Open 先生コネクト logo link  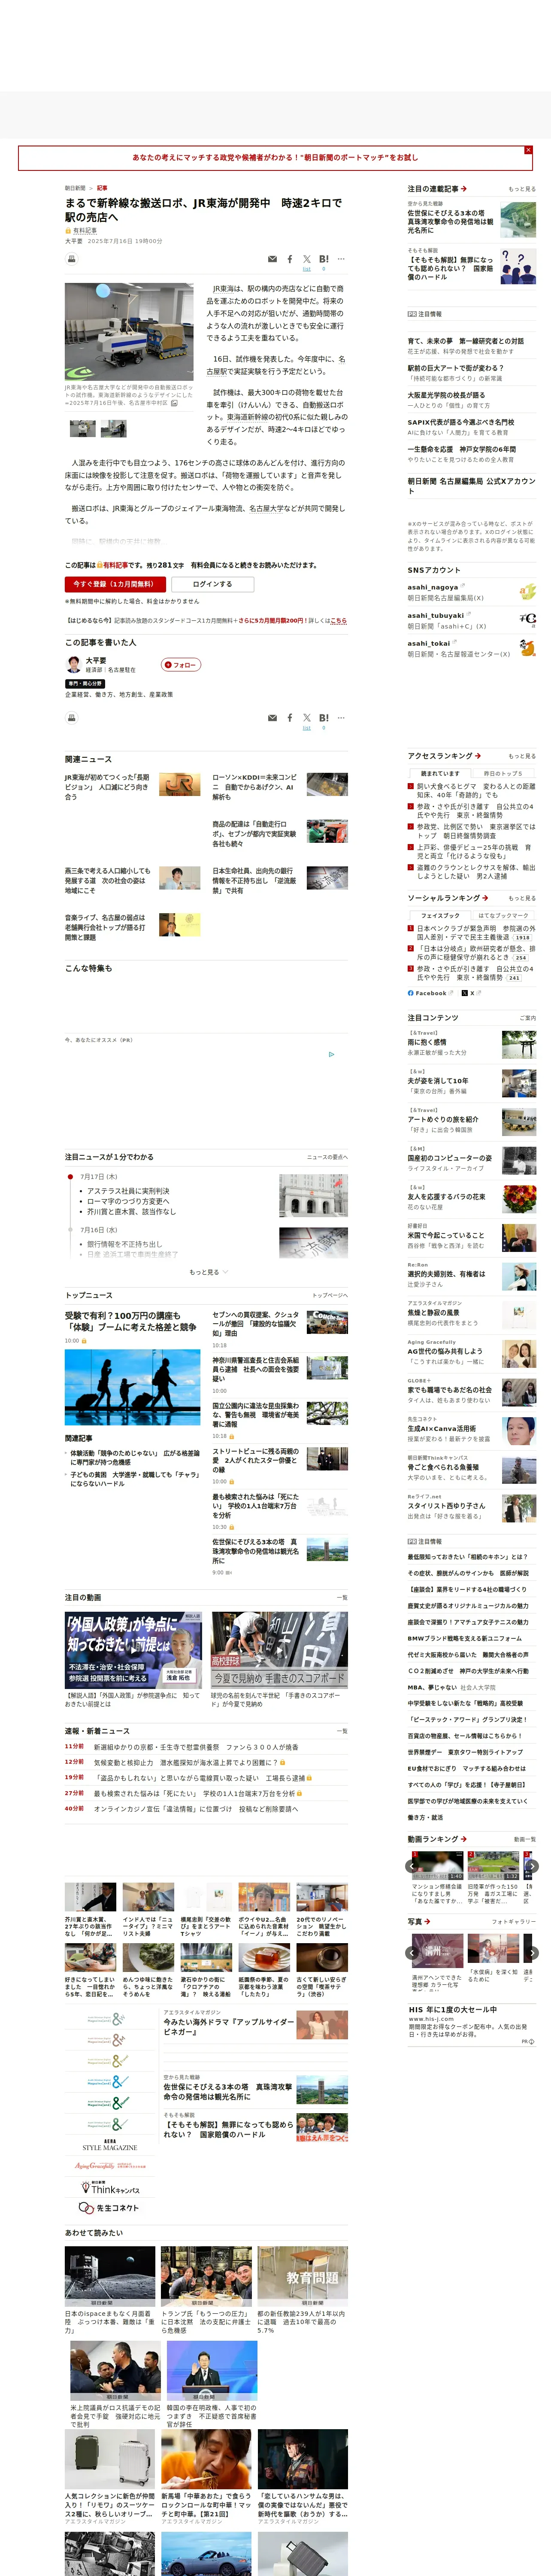click(x=110, y=2207)
